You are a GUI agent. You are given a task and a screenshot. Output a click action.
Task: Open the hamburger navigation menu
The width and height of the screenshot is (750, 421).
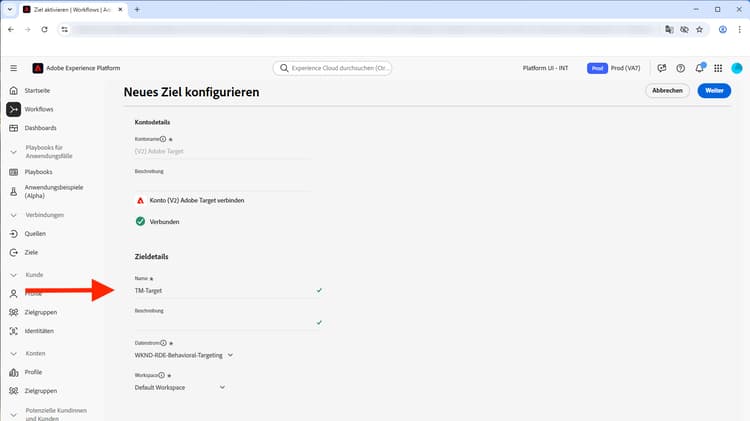pyautogui.click(x=13, y=68)
